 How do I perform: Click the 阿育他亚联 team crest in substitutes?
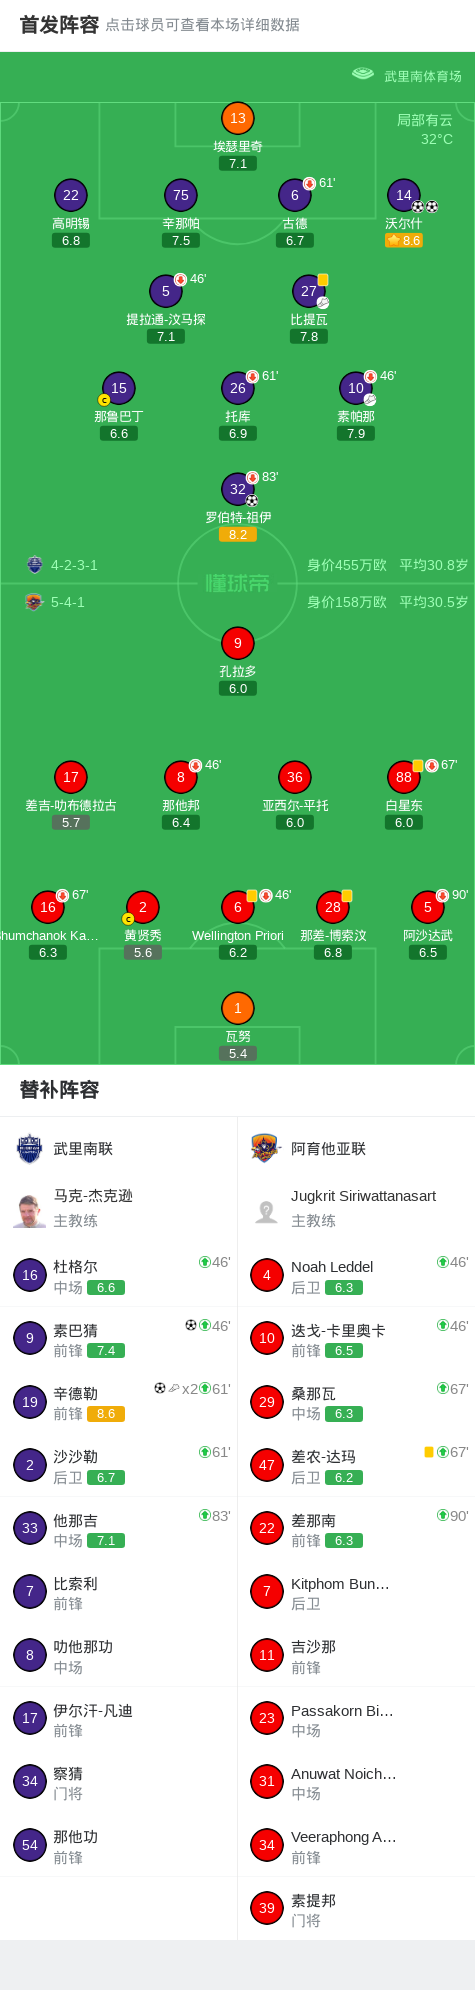pos(266,1148)
